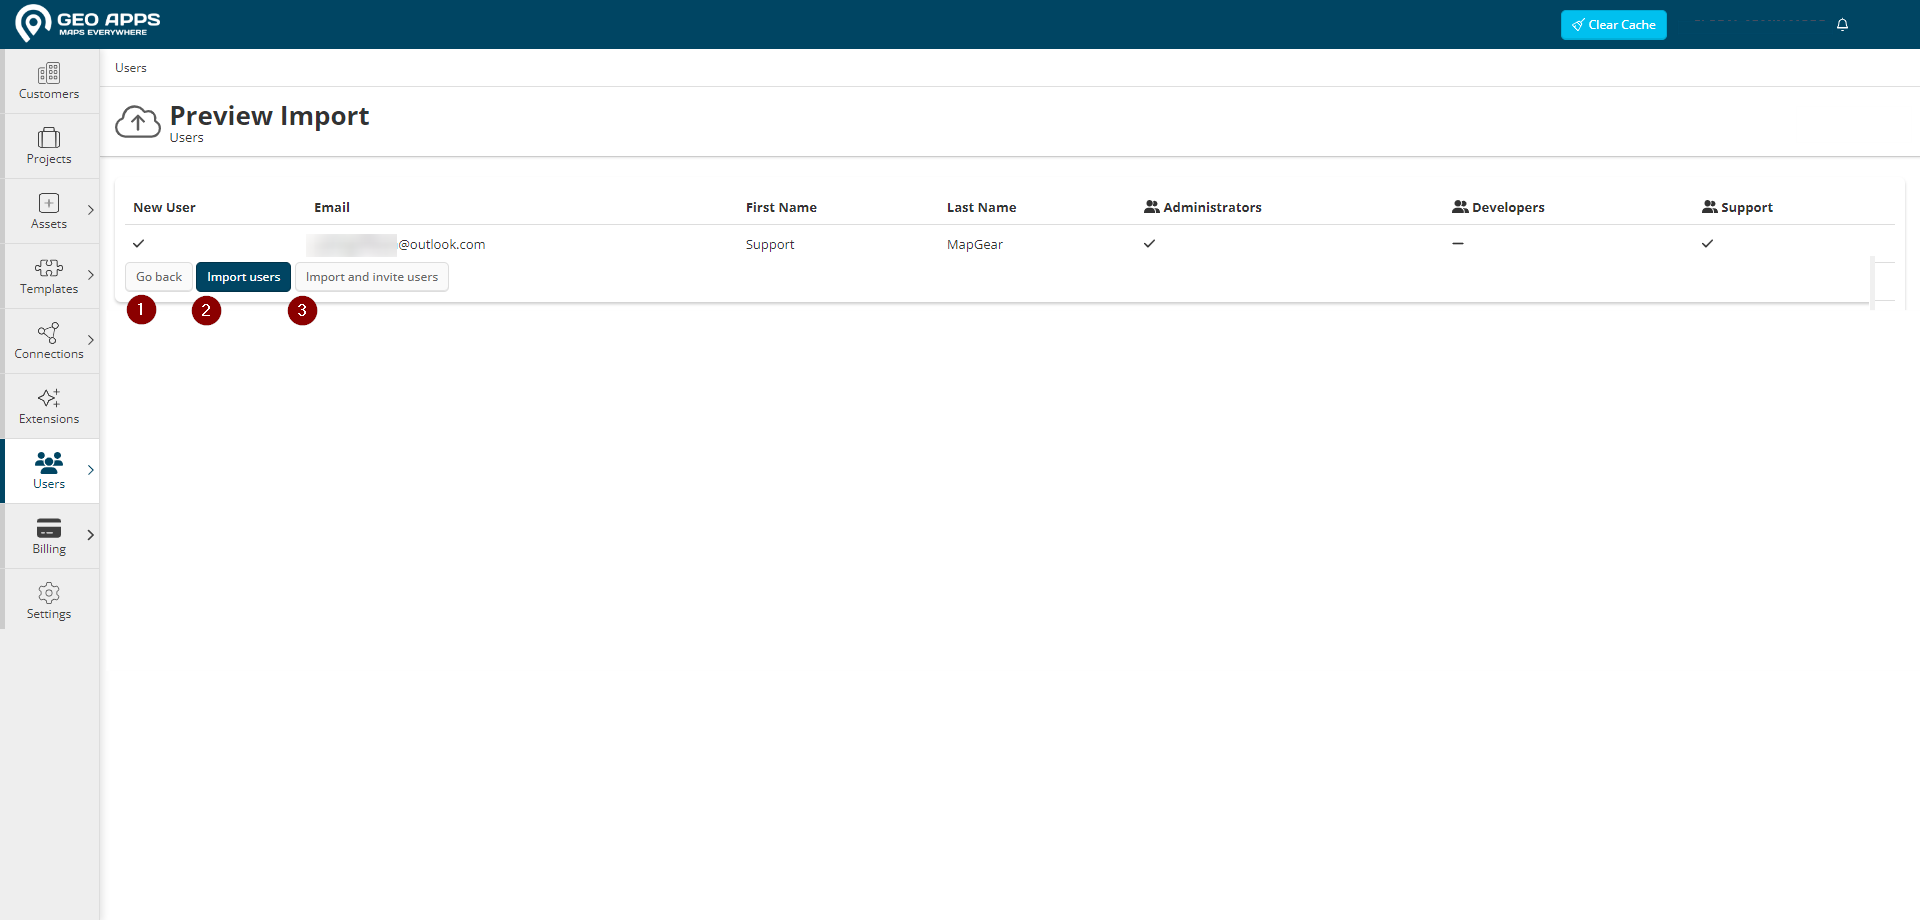Click the Developers dash in user row
Image resolution: width=1920 pixels, height=920 pixels.
[x=1458, y=243]
